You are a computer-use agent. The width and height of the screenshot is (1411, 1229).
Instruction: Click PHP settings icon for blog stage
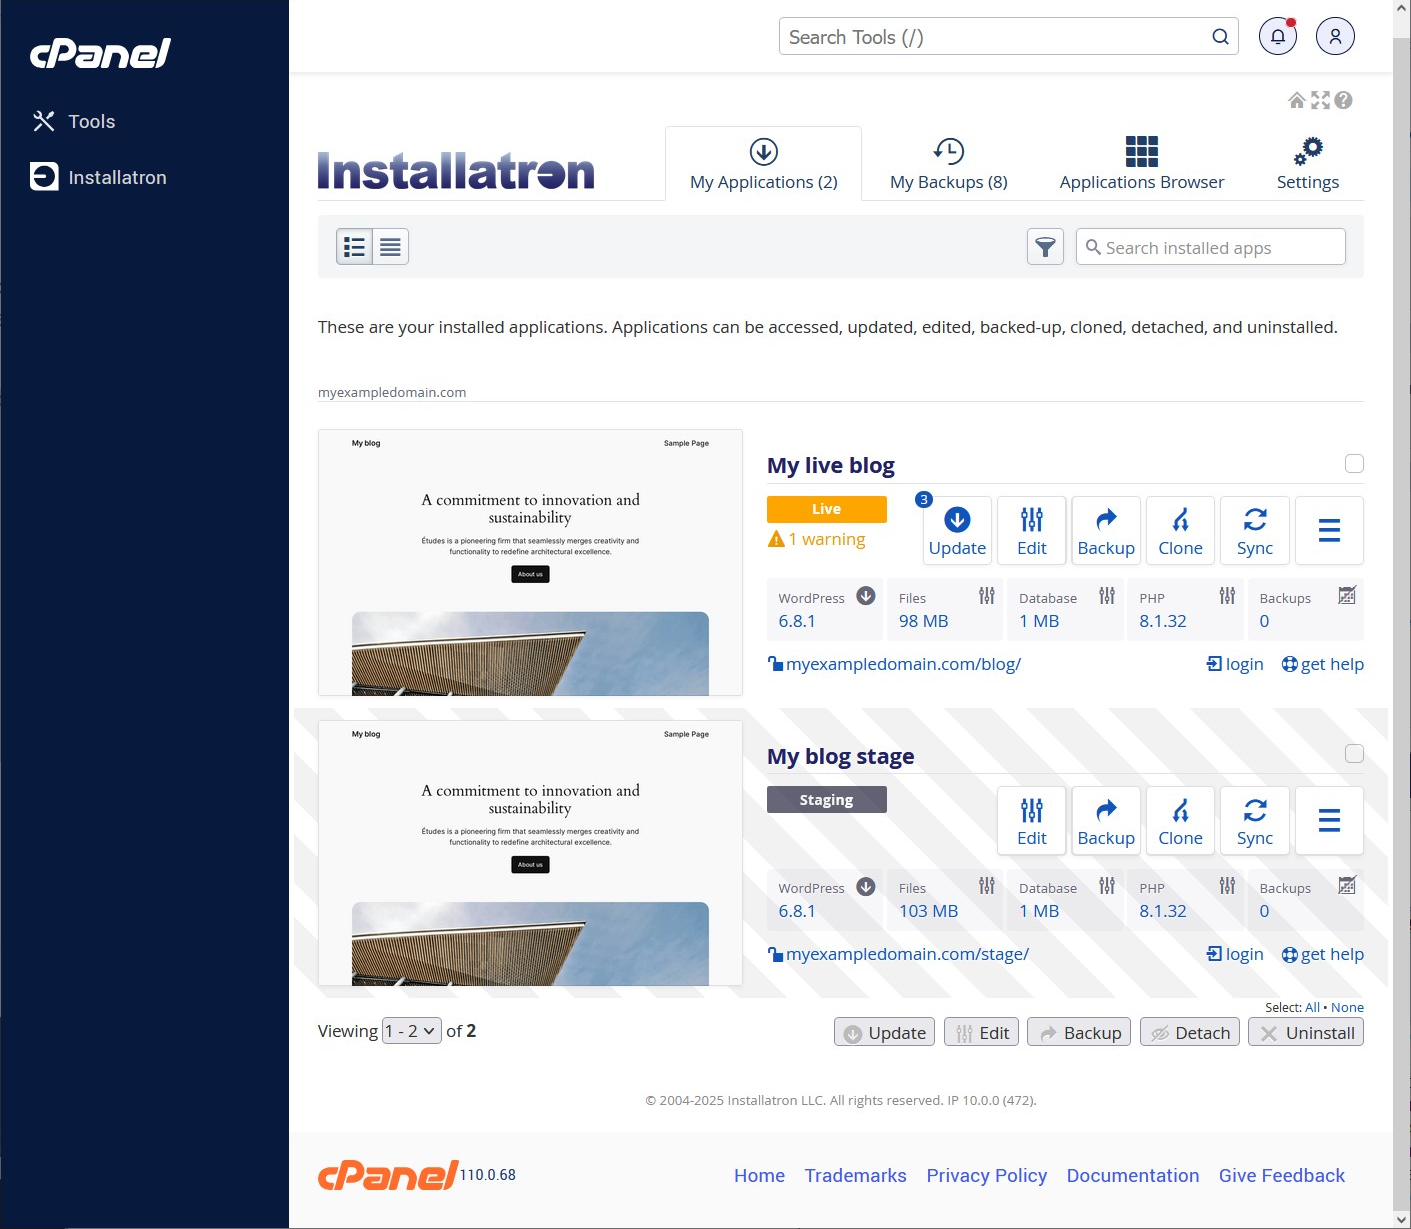click(x=1227, y=886)
